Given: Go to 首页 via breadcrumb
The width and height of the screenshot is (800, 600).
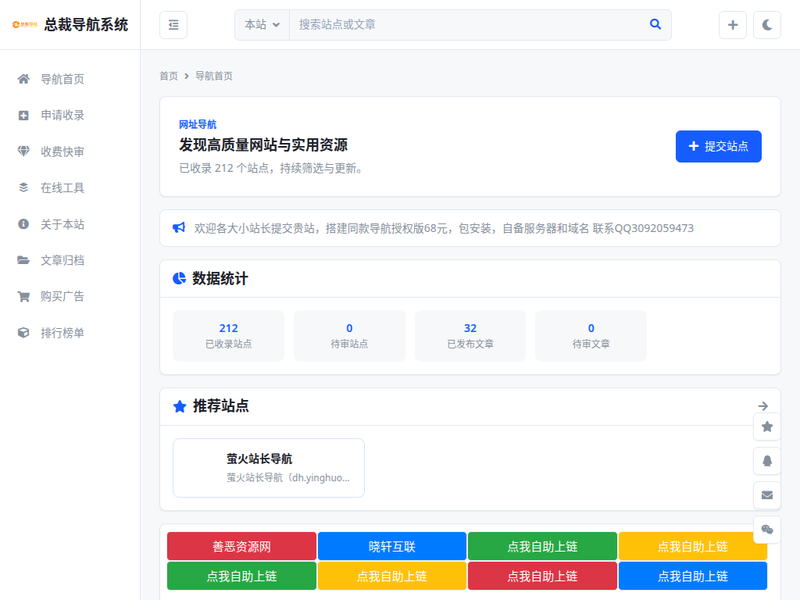Looking at the screenshot, I should coord(168,76).
